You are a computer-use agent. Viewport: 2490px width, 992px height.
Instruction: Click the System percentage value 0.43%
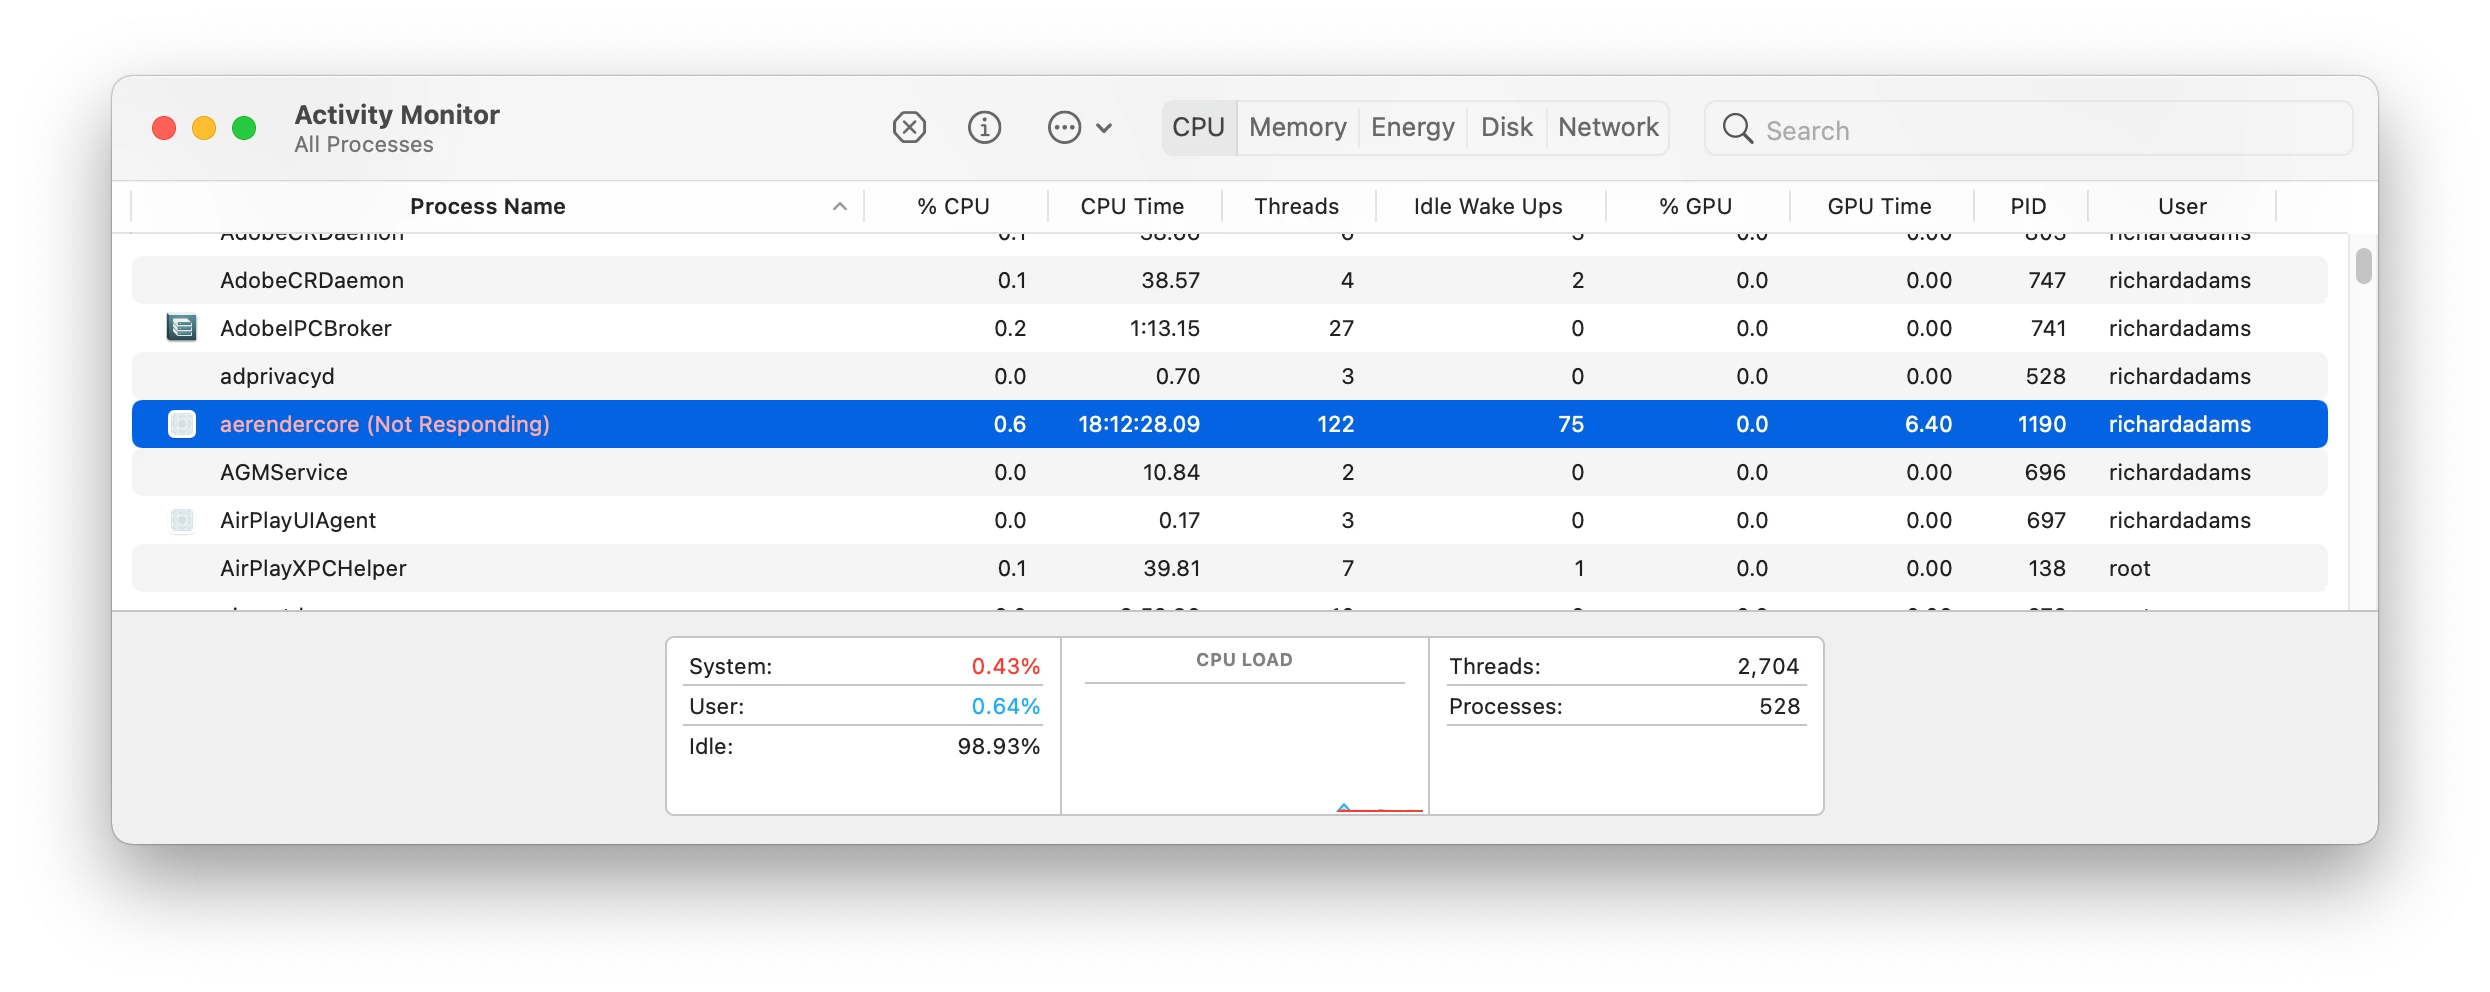1006,666
